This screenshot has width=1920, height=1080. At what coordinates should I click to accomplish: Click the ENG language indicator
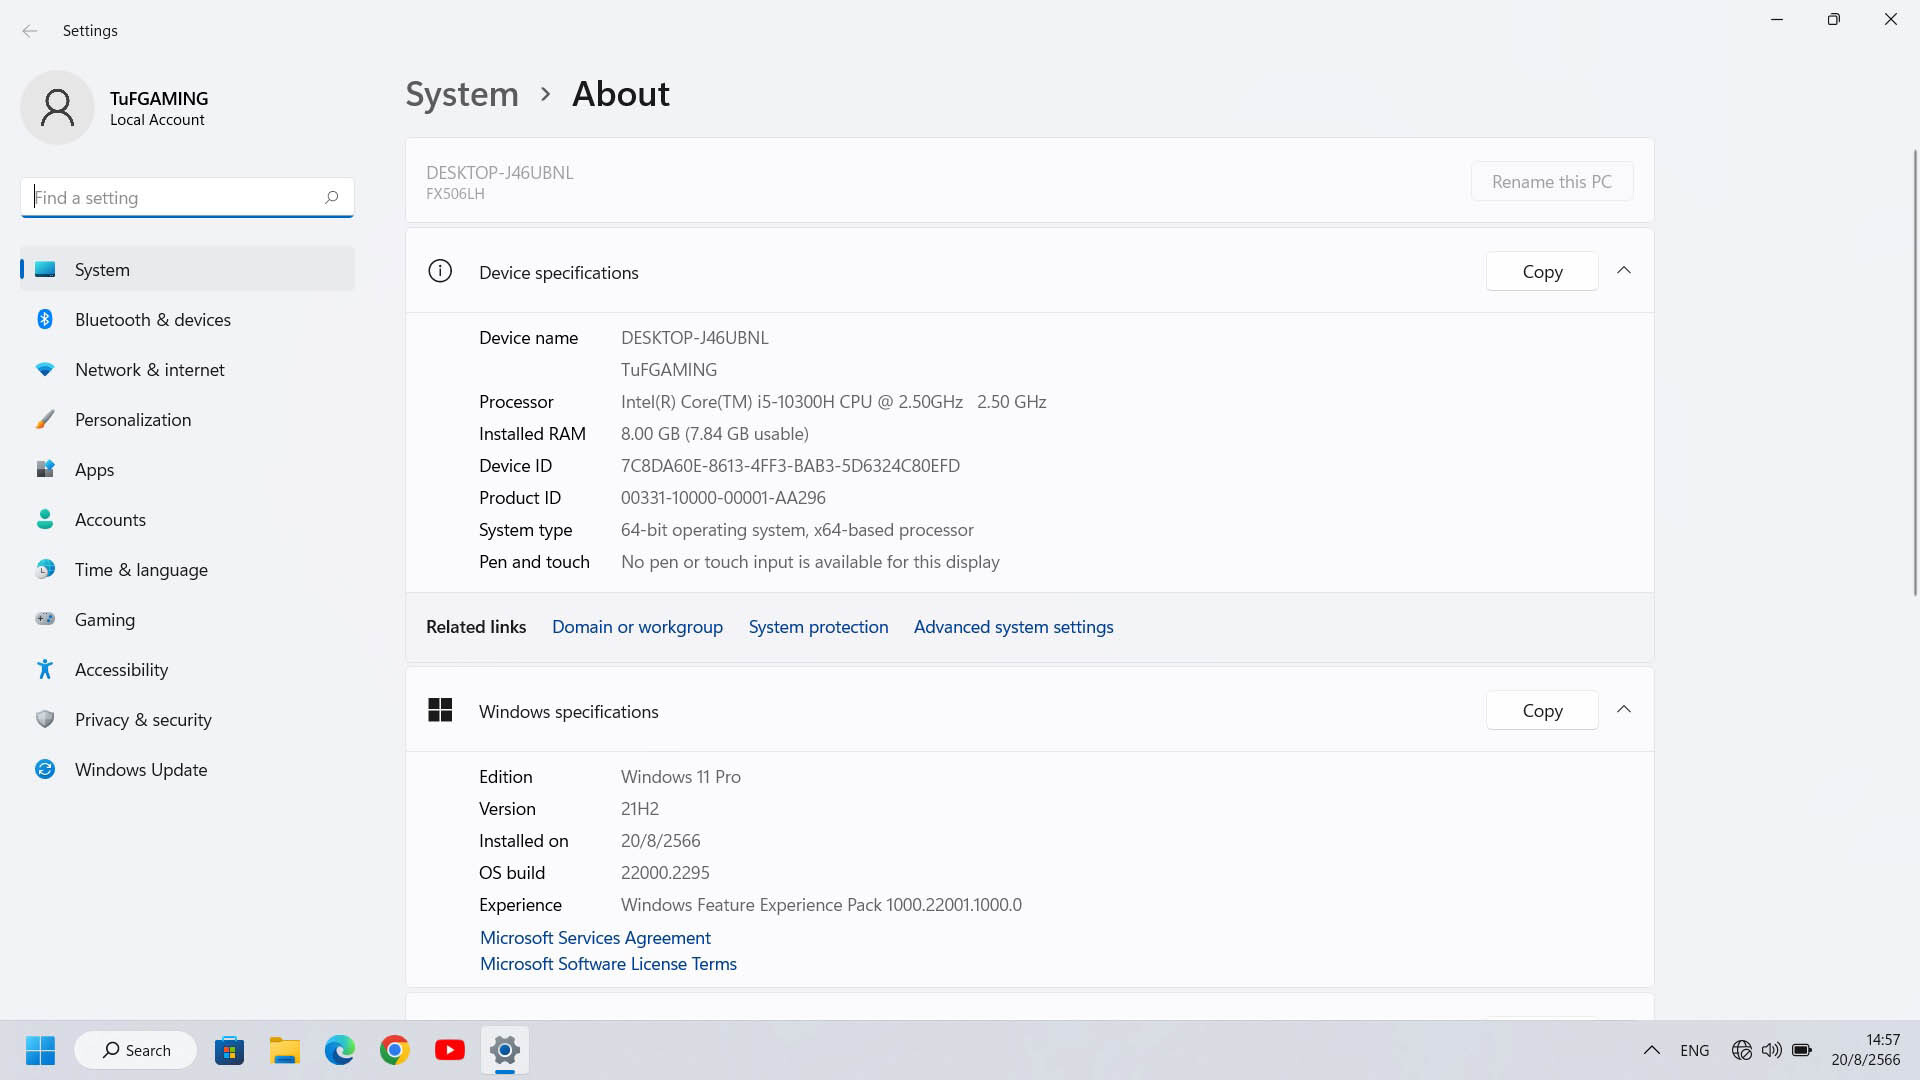pos(1695,1050)
